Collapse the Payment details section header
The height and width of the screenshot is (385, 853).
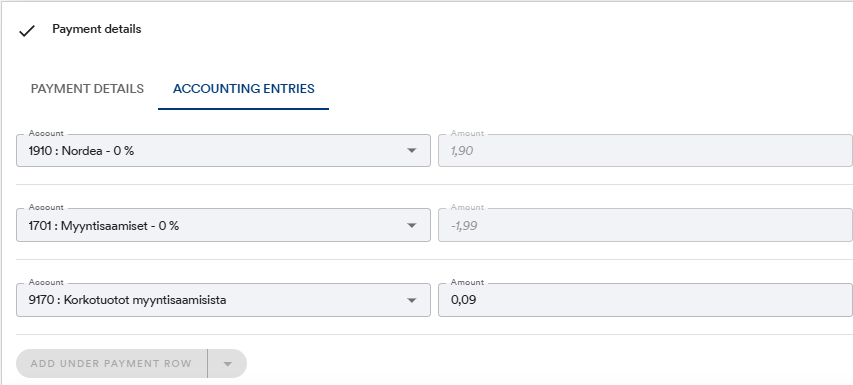[97, 29]
